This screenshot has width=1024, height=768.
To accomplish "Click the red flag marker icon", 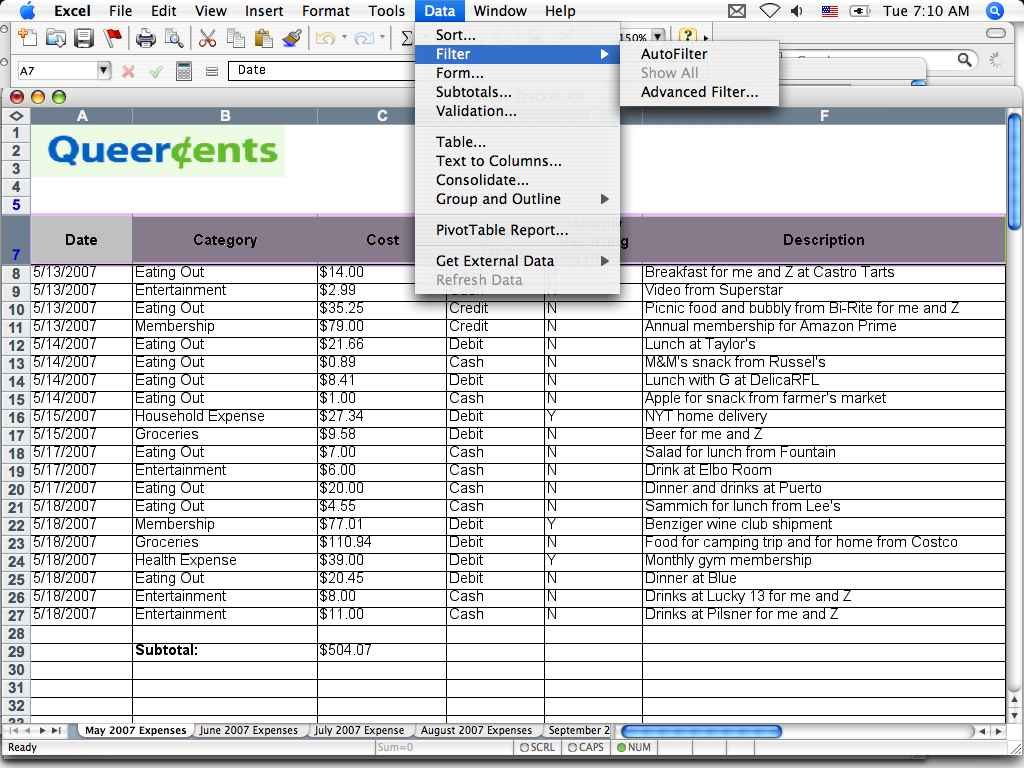I will (112, 35).
